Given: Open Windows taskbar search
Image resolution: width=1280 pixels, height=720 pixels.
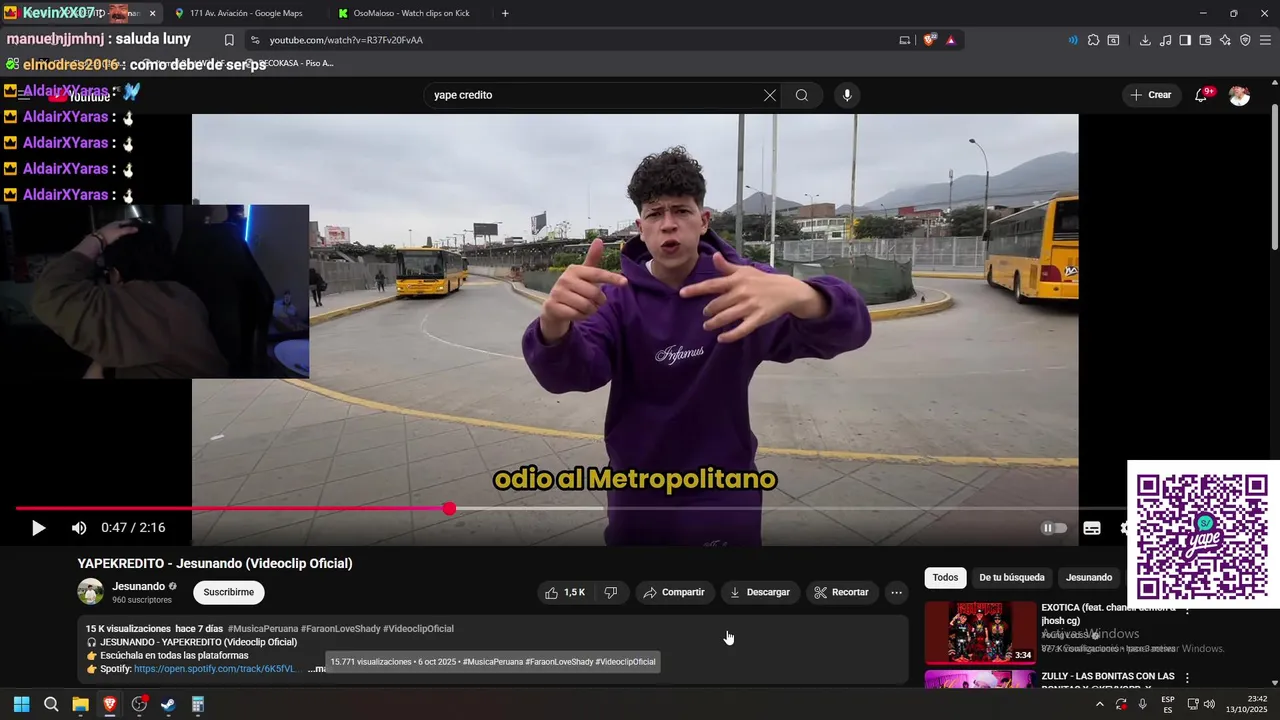Looking at the screenshot, I should pos(51,704).
